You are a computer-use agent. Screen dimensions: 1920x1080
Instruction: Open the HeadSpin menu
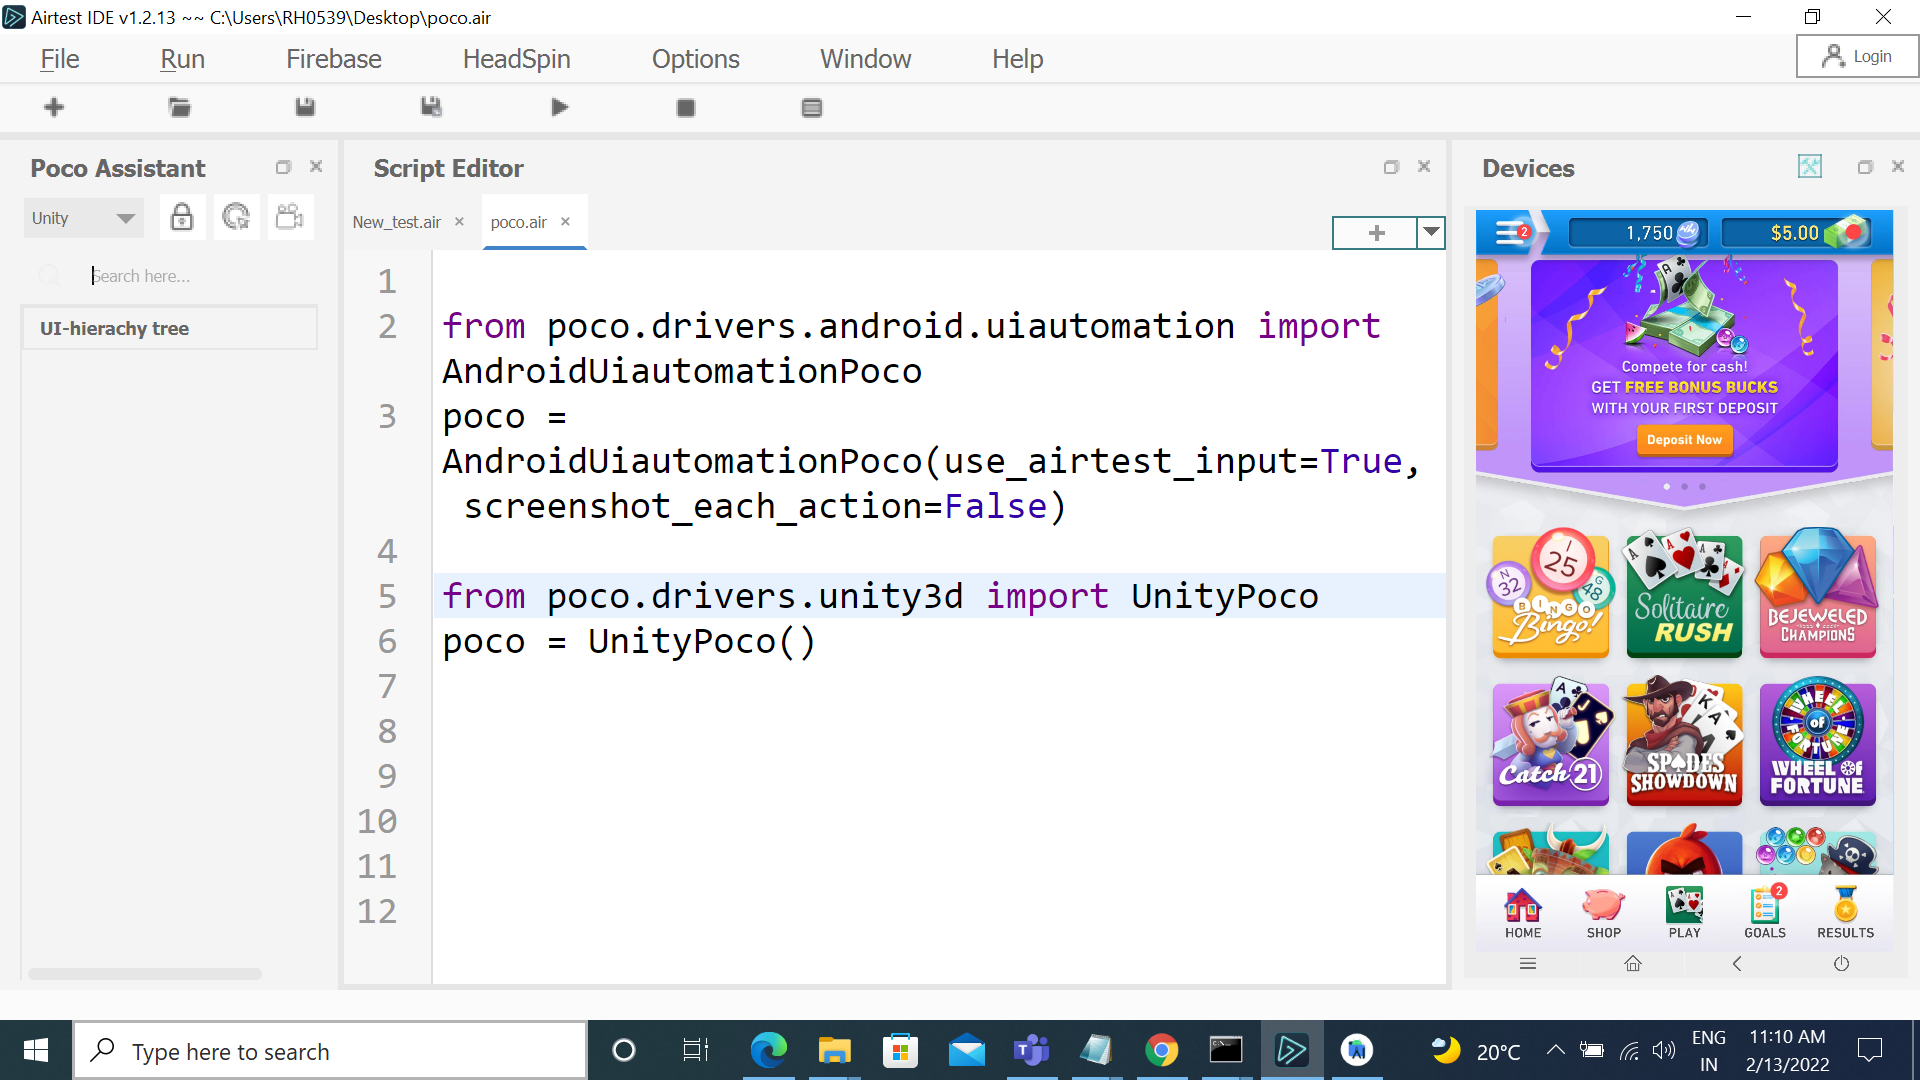pyautogui.click(x=517, y=59)
